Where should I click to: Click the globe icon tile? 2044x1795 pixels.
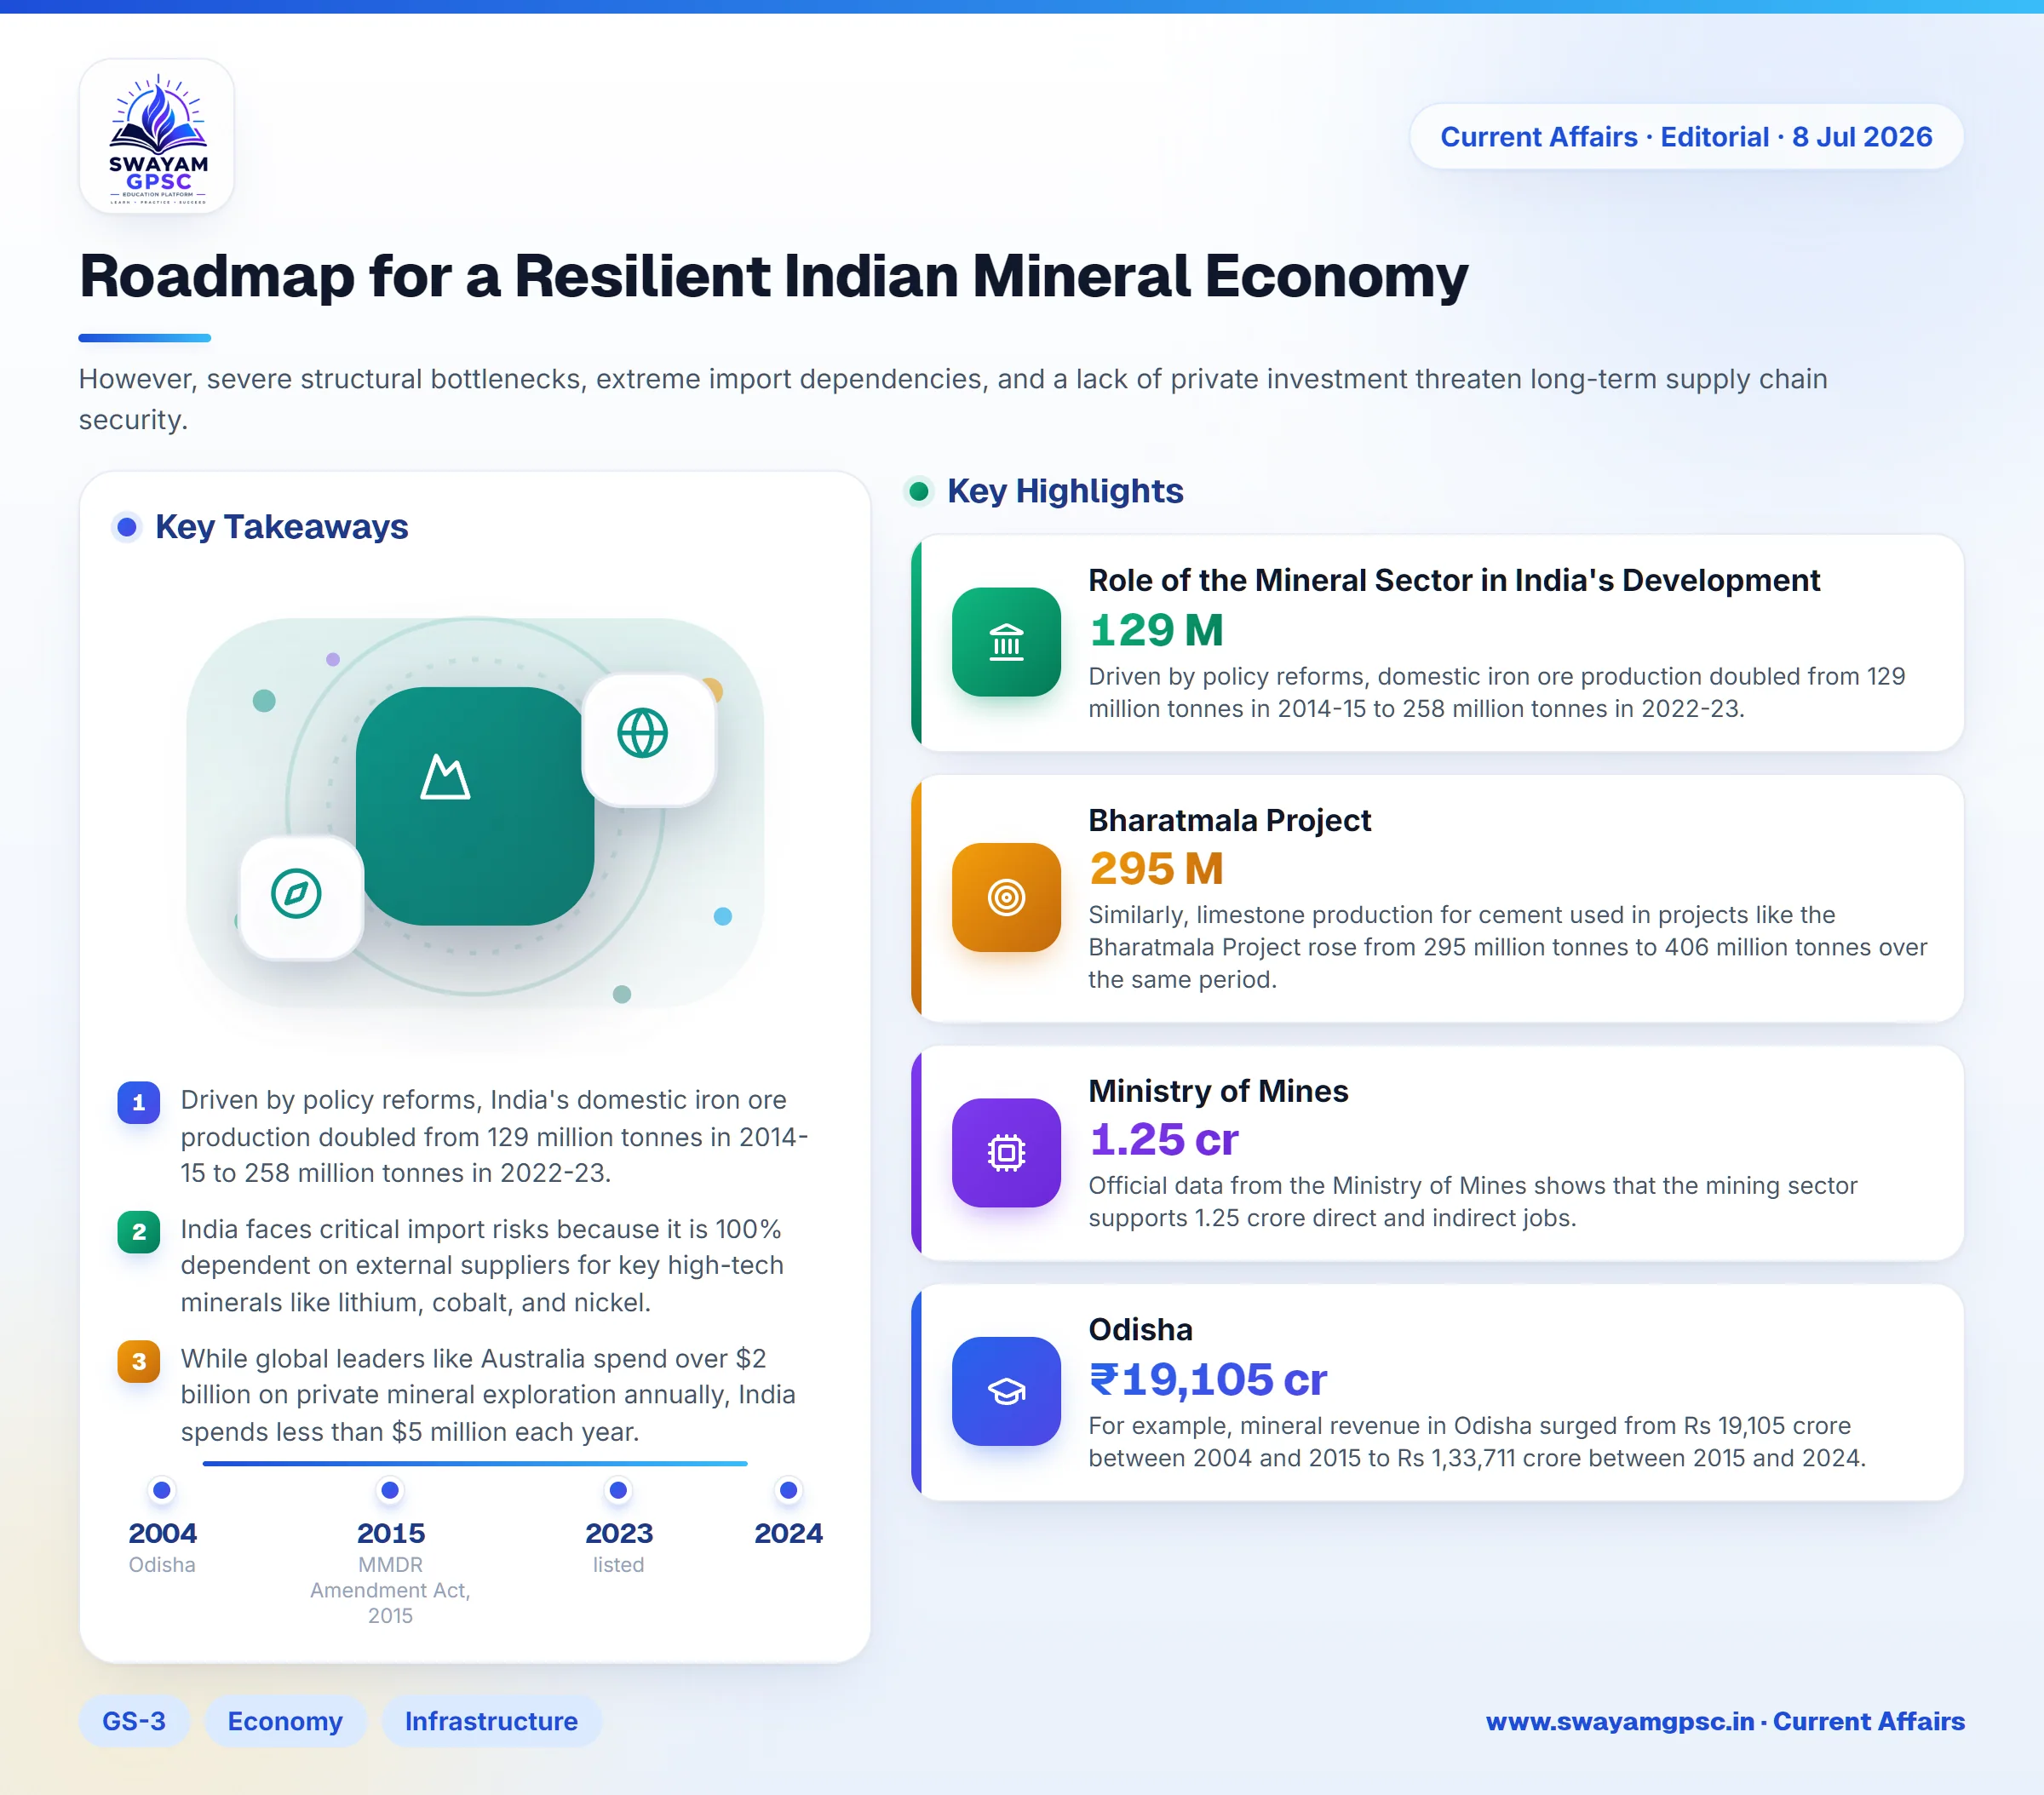tap(649, 738)
